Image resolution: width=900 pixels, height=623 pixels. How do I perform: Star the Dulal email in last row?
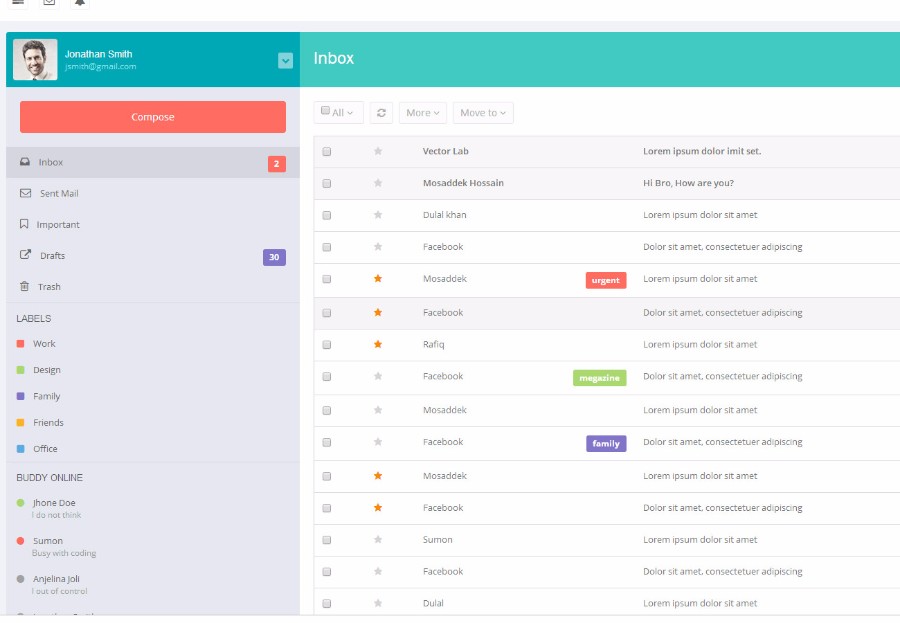(378, 603)
